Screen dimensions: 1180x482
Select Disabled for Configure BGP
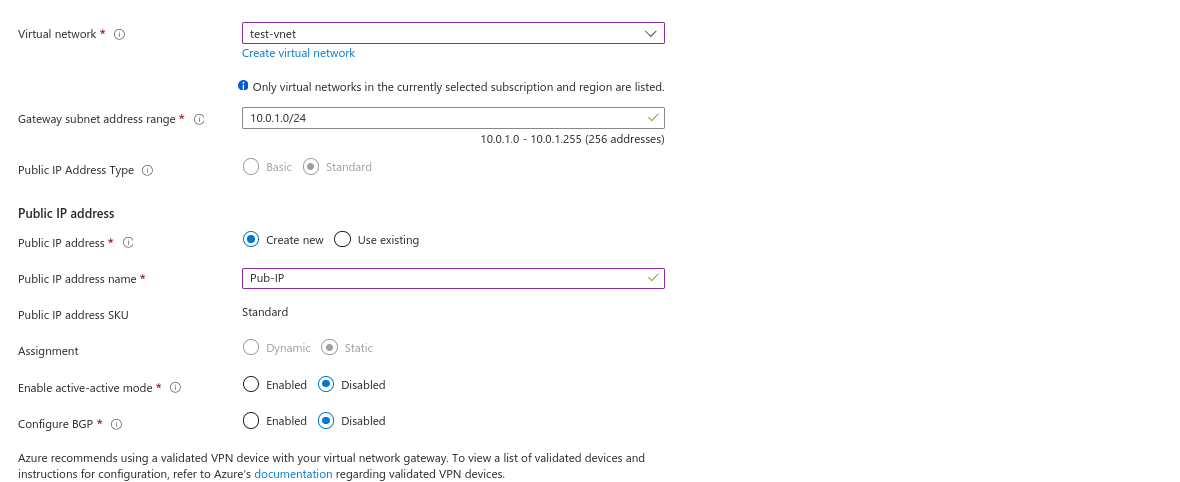(326, 421)
